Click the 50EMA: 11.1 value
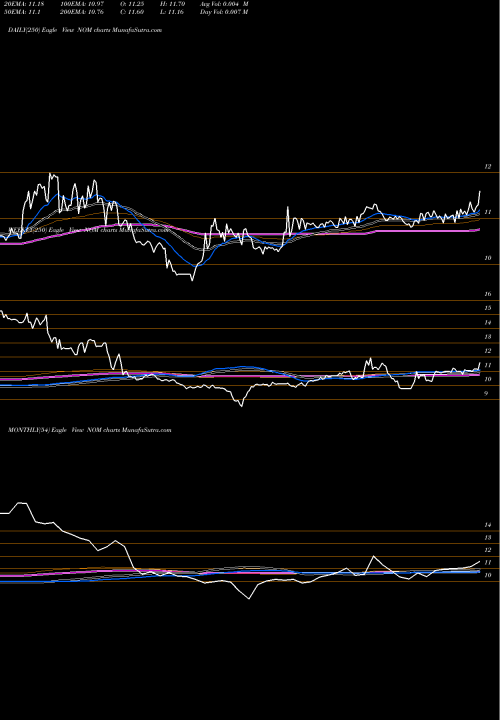The width and height of the screenshot is (500, 720). [x=23, y=12]
